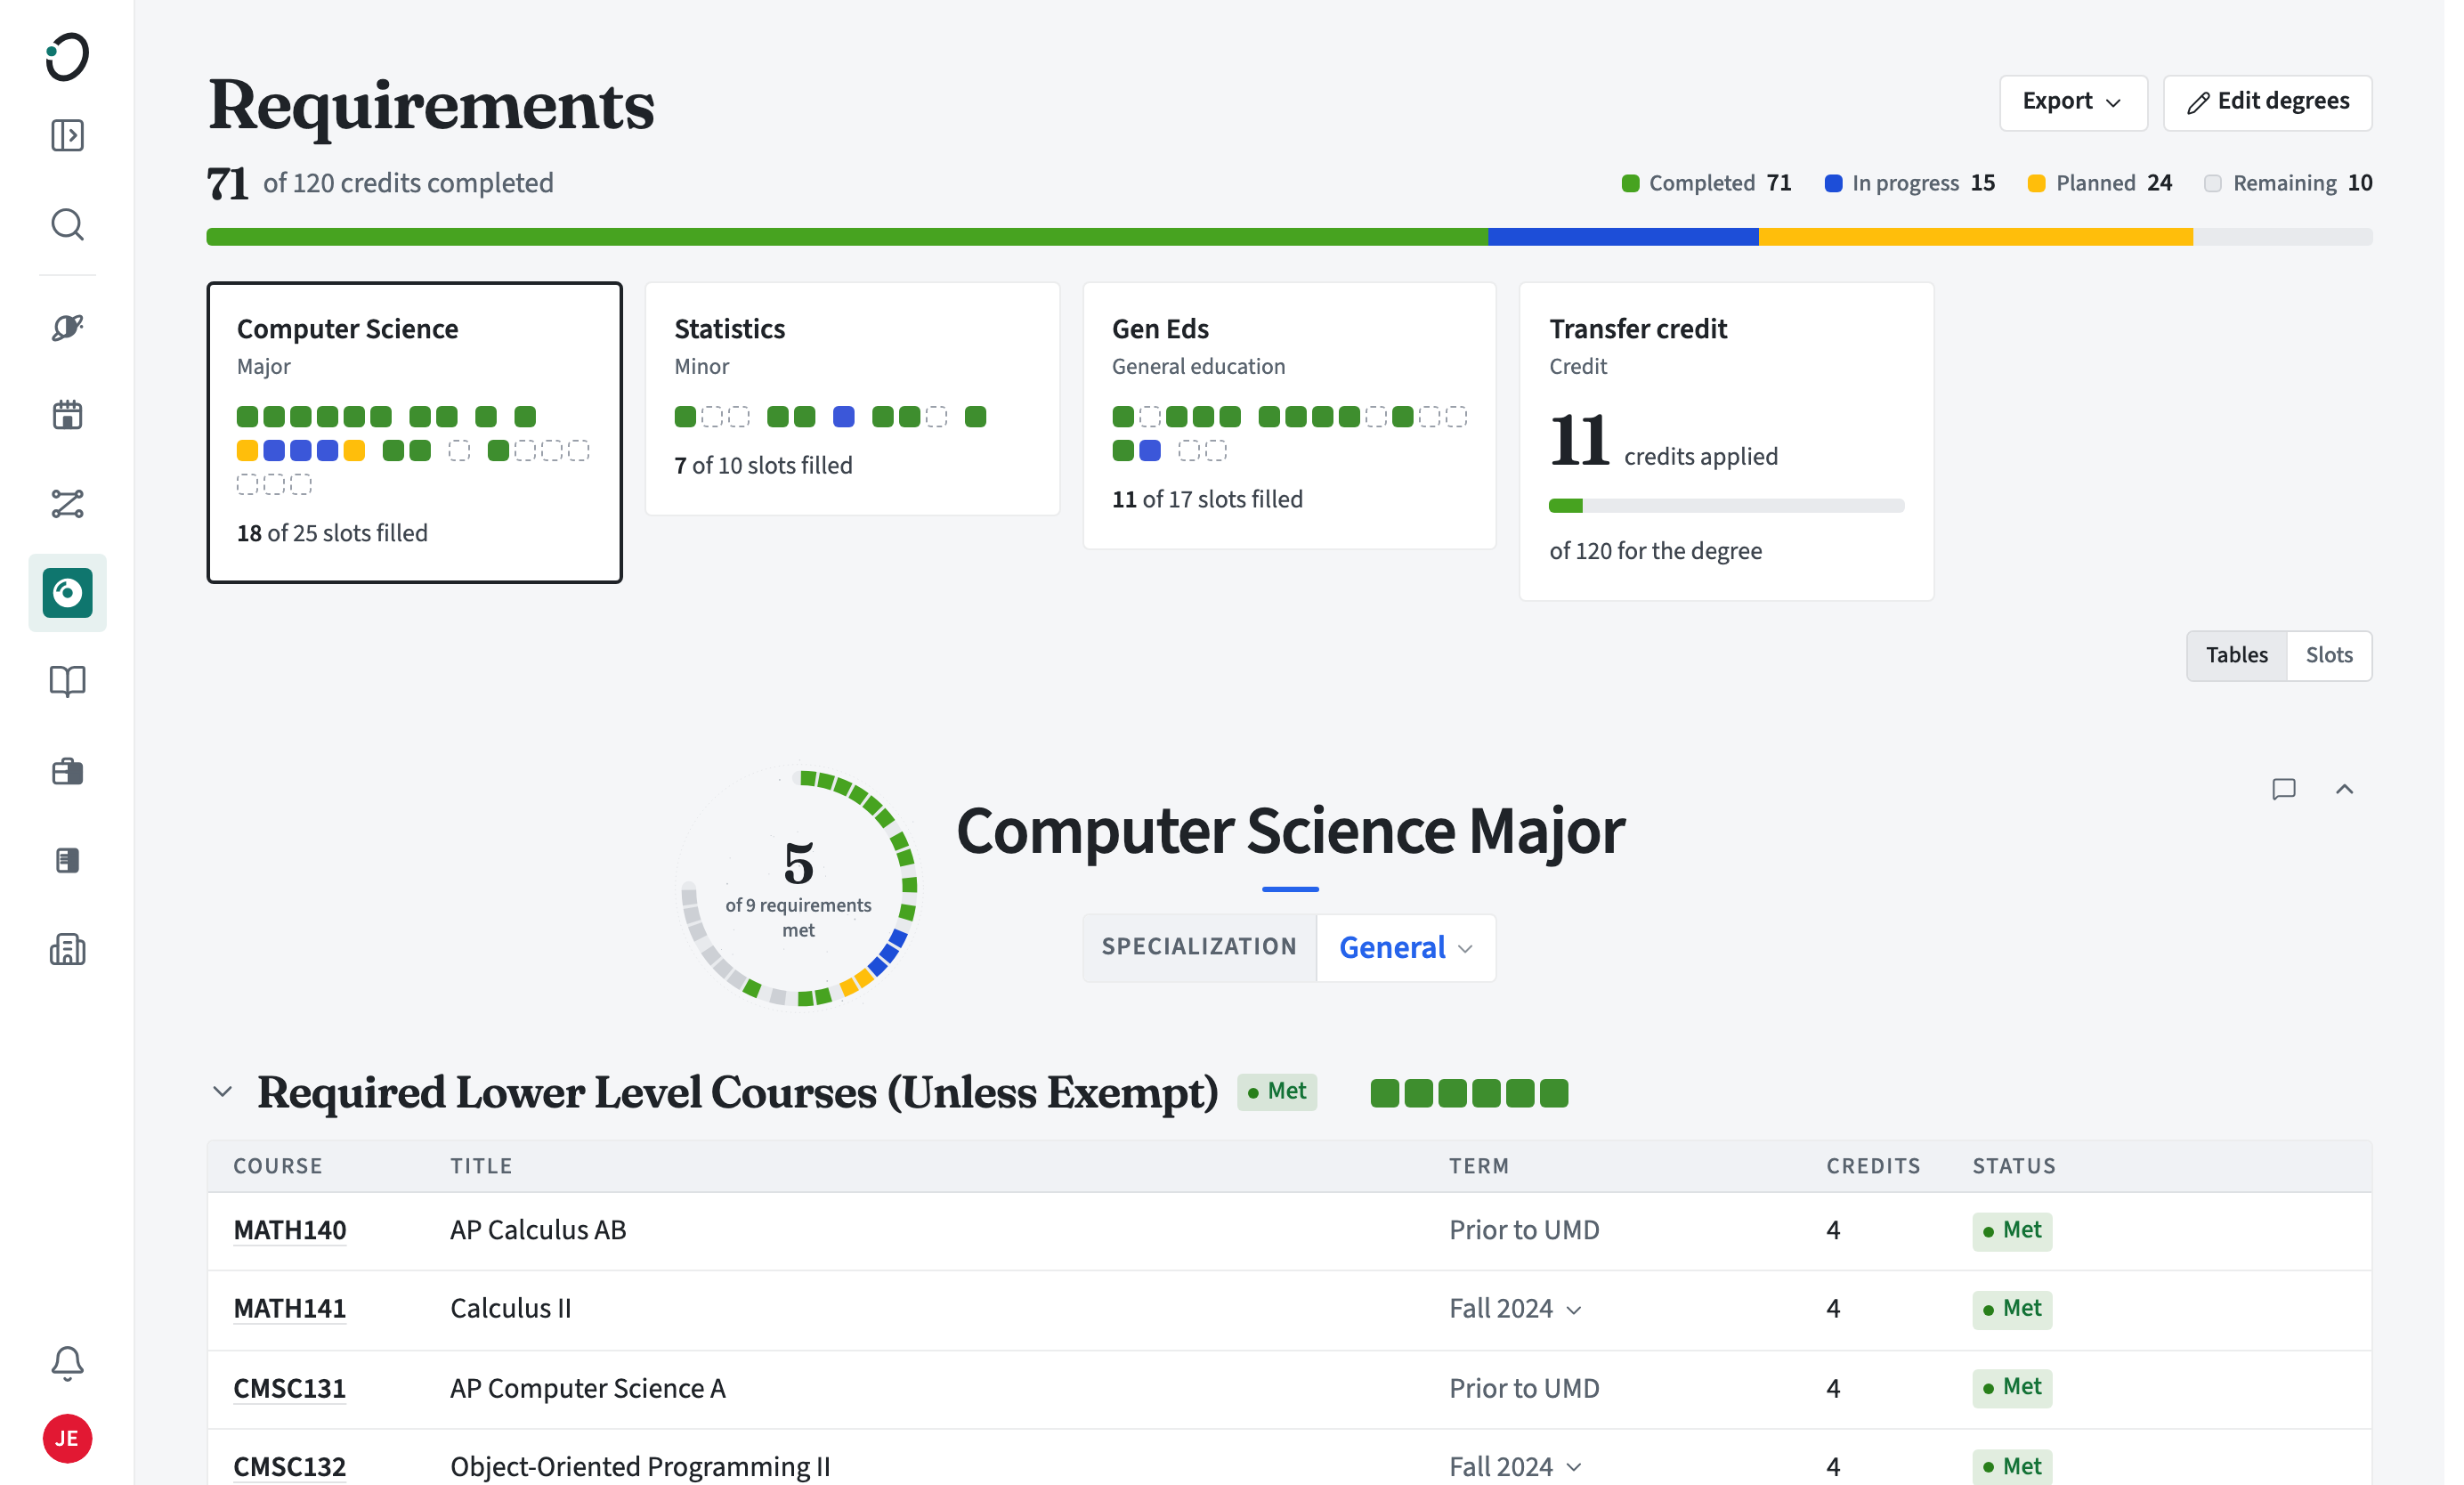This screenshot has height=1485, width=2464.
Task: Click the In progress 15 legend item
Action: point(1909,183)
